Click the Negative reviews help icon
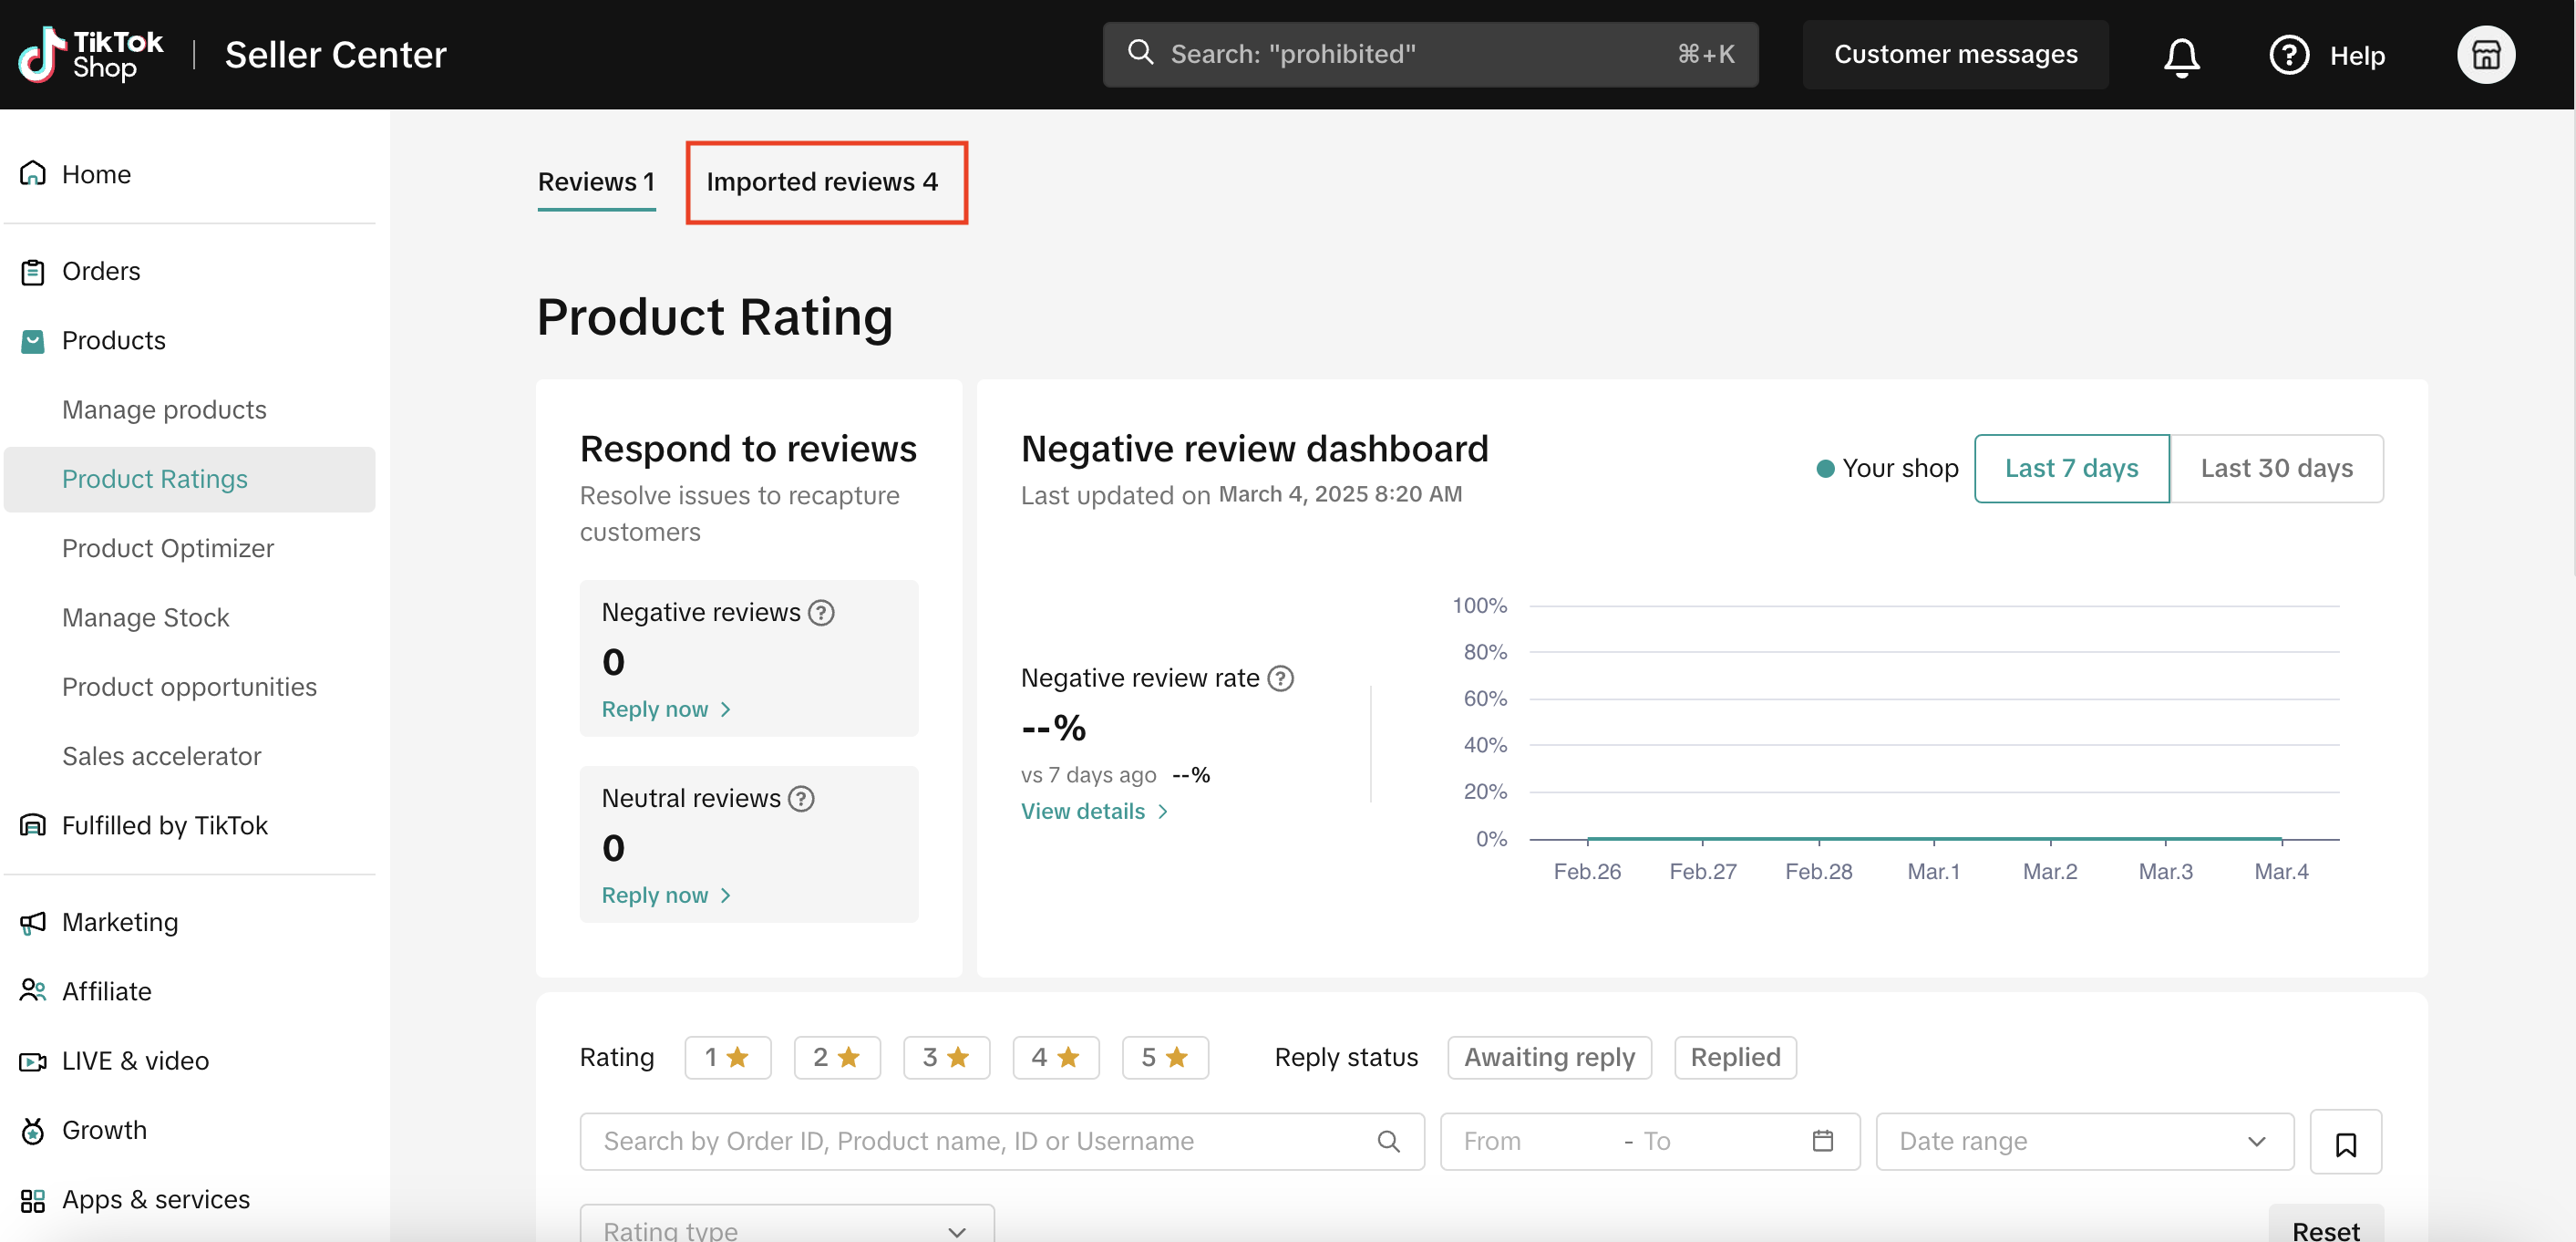The height and width of the screenshot is (1242, 2576). [821, 612]
